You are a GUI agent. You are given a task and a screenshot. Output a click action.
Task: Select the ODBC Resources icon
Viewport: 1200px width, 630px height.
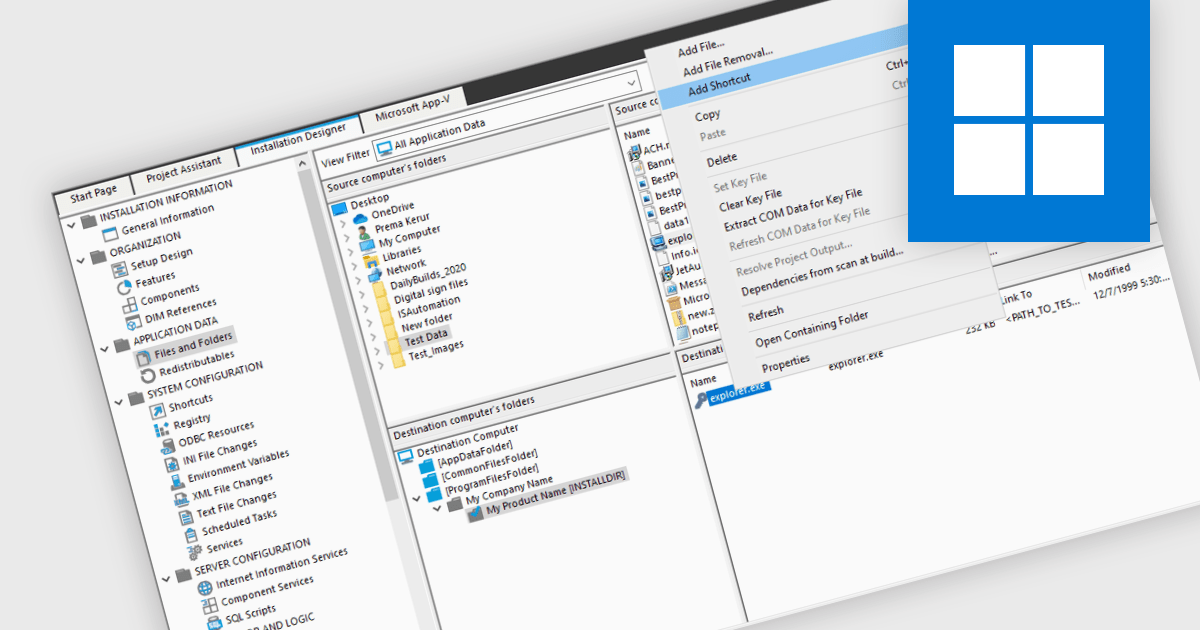coord(166,447)
